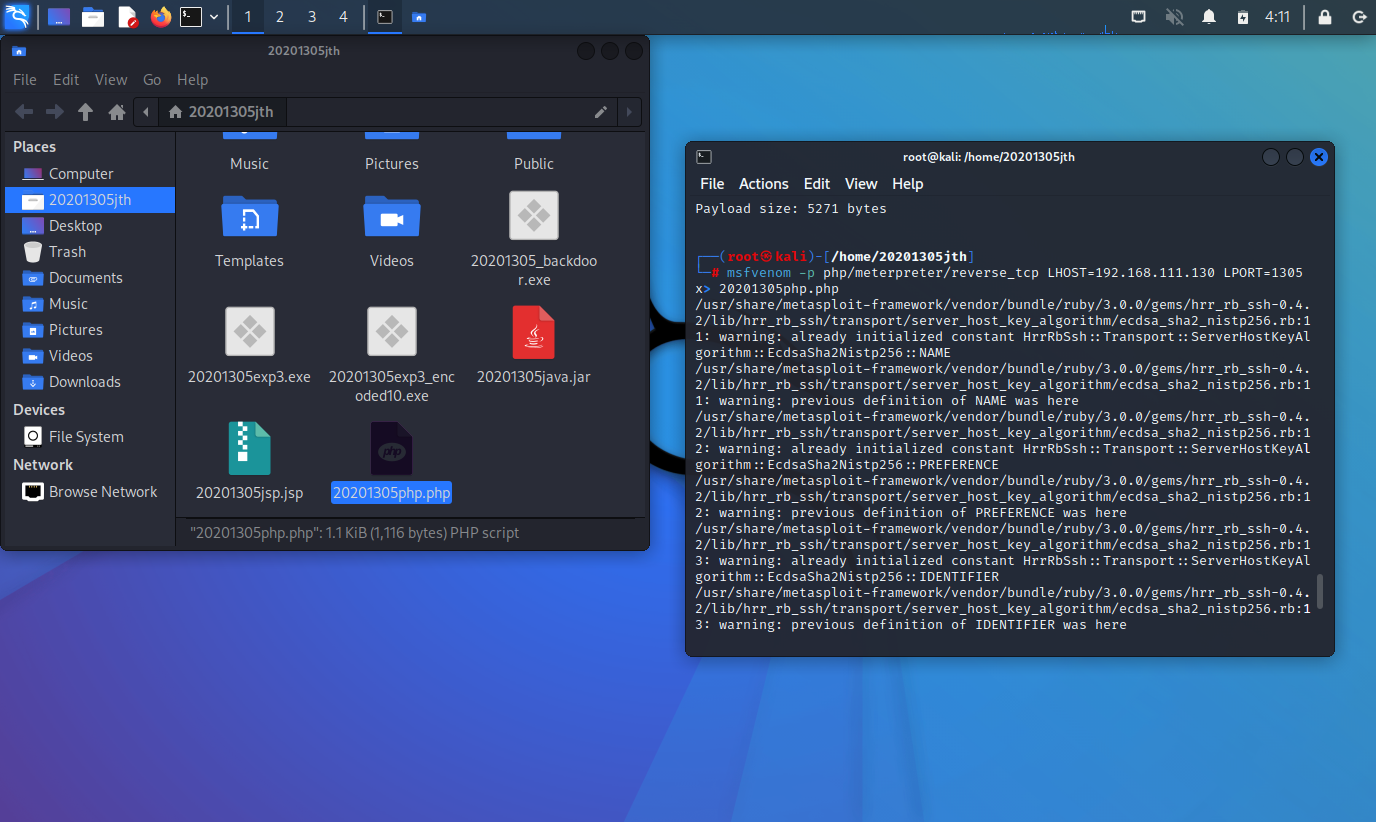Screen dimensions: 1376x822
Task: Toggle the muted volume tray icon
Action: [x=1174, y=17]
